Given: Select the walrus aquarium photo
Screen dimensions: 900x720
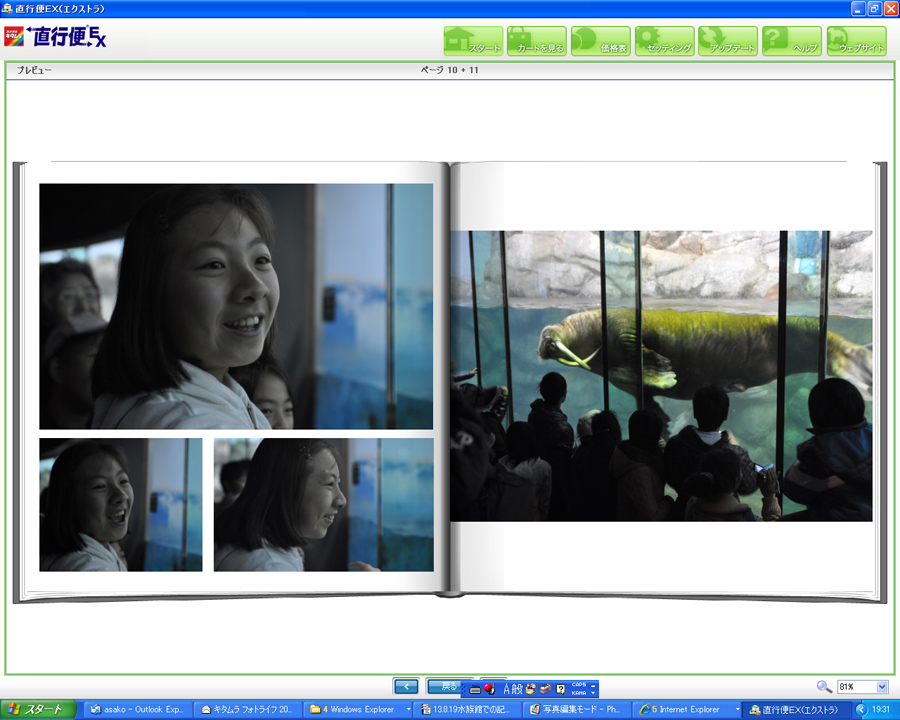Looking at the screenshot, I should pos(661,376).
